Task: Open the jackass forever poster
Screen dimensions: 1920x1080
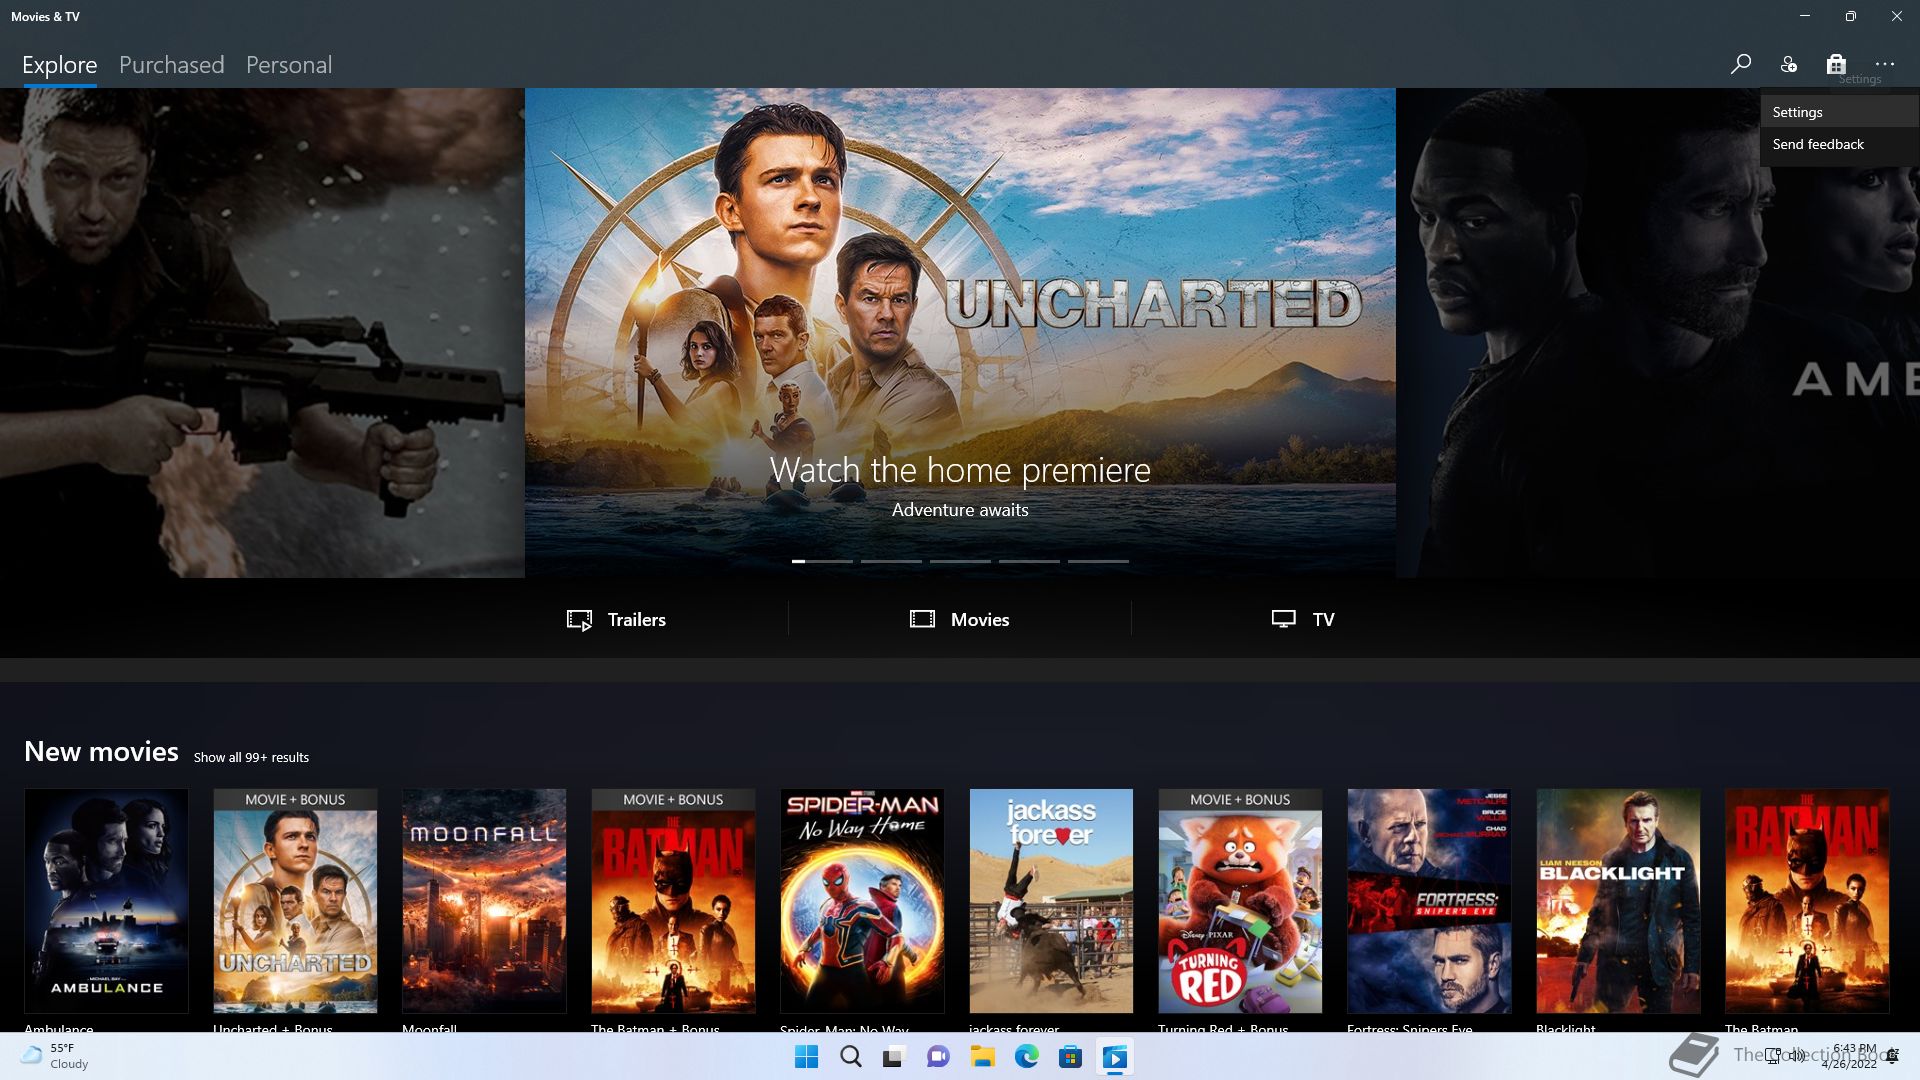Action: (x=1051, y=901)
